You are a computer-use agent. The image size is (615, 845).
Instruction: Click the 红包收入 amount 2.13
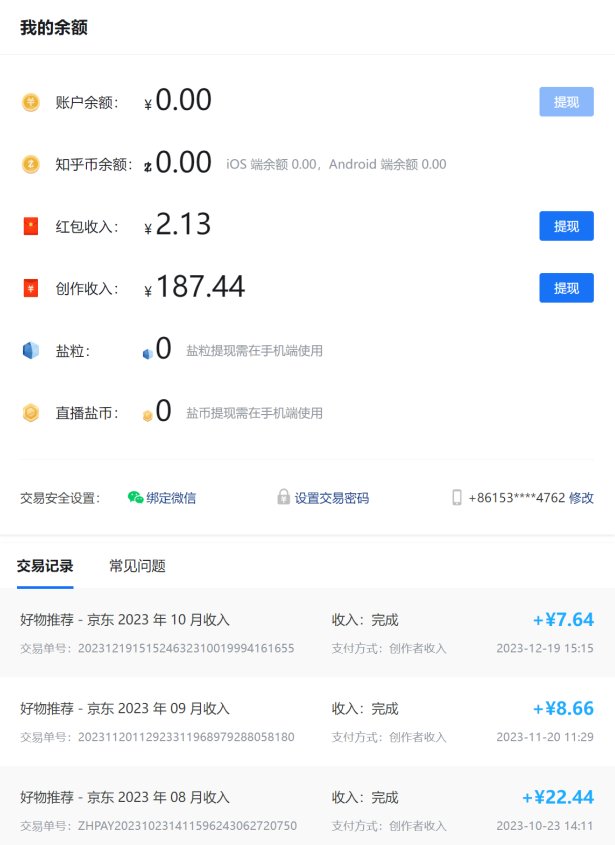point(183,224)
